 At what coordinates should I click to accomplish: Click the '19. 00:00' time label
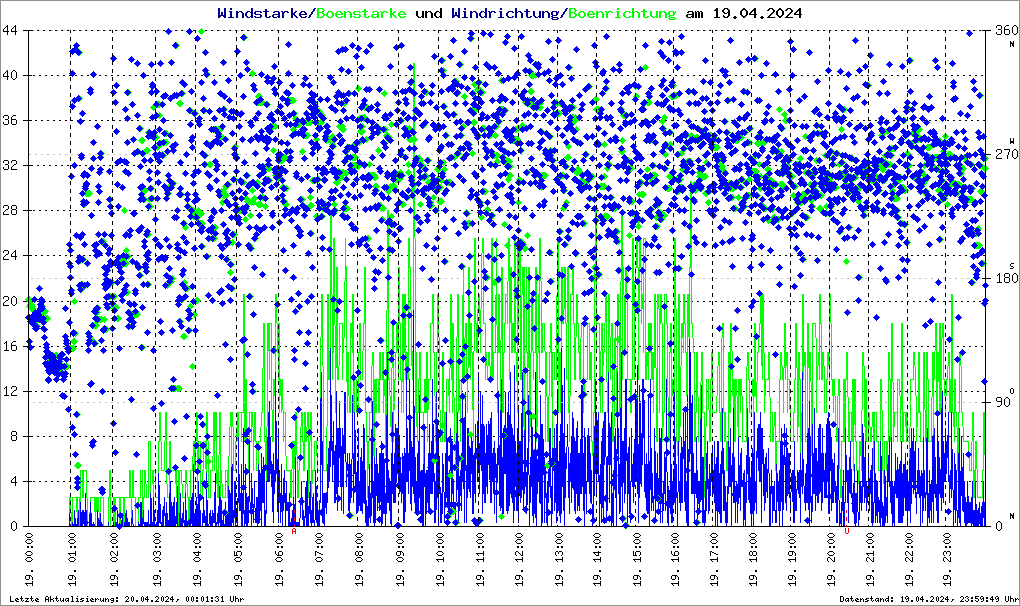pos(30,560)
